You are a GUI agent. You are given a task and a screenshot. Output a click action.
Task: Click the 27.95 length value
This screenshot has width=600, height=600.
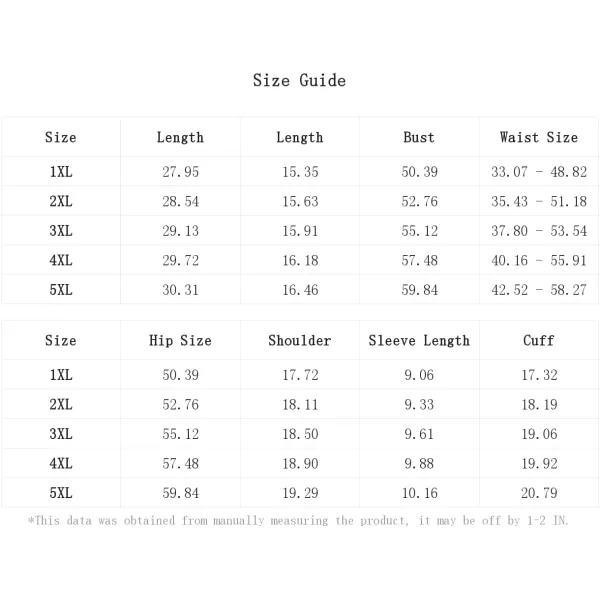(180, 172)
